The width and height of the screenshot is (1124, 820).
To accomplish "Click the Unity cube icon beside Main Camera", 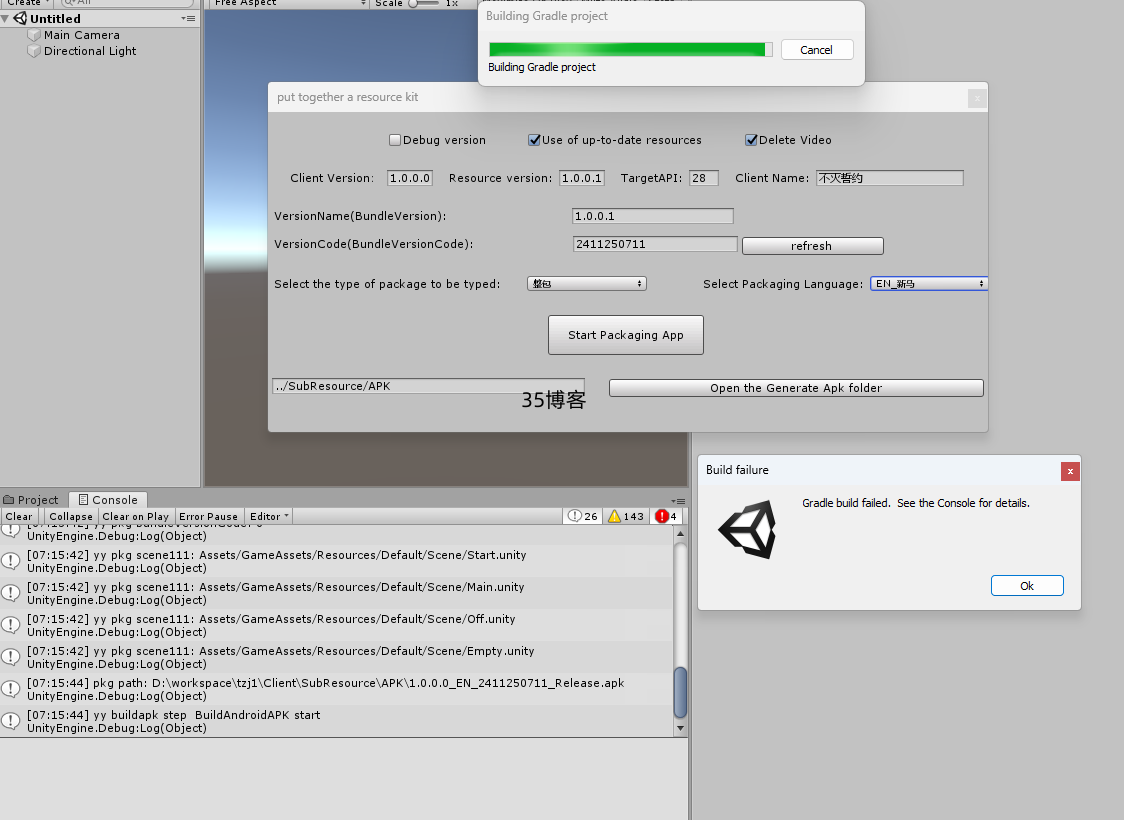I will [x=33, y=35].
